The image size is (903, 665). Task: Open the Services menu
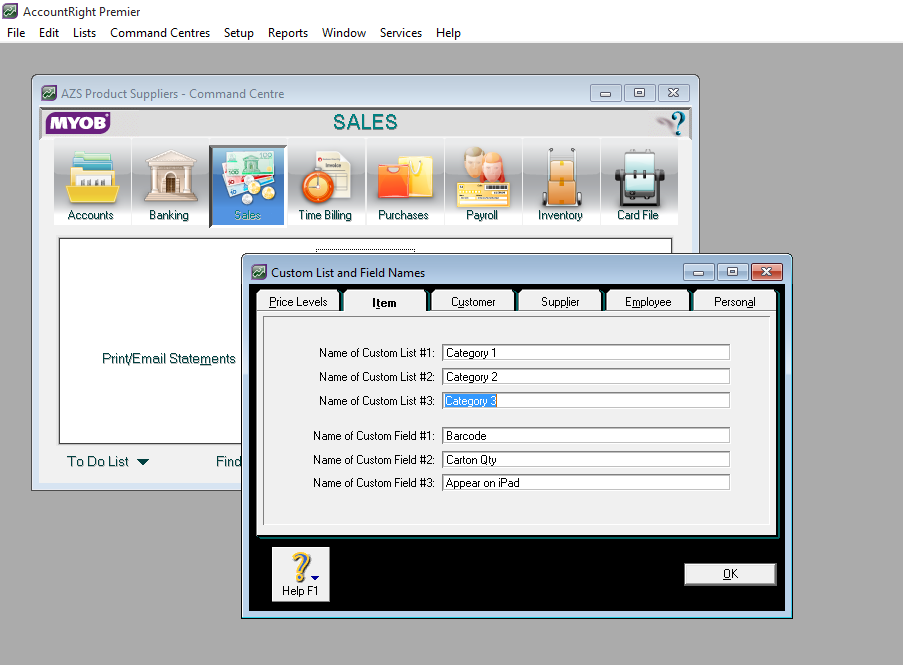pos(401,33)
